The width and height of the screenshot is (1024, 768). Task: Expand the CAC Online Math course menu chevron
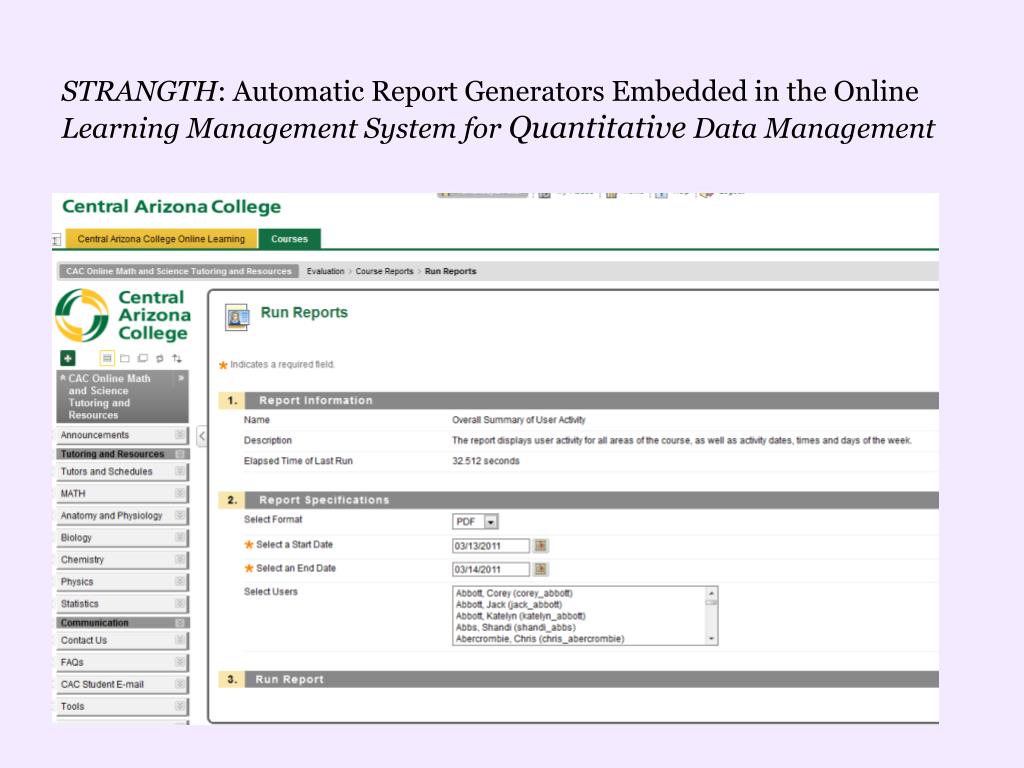181,378
